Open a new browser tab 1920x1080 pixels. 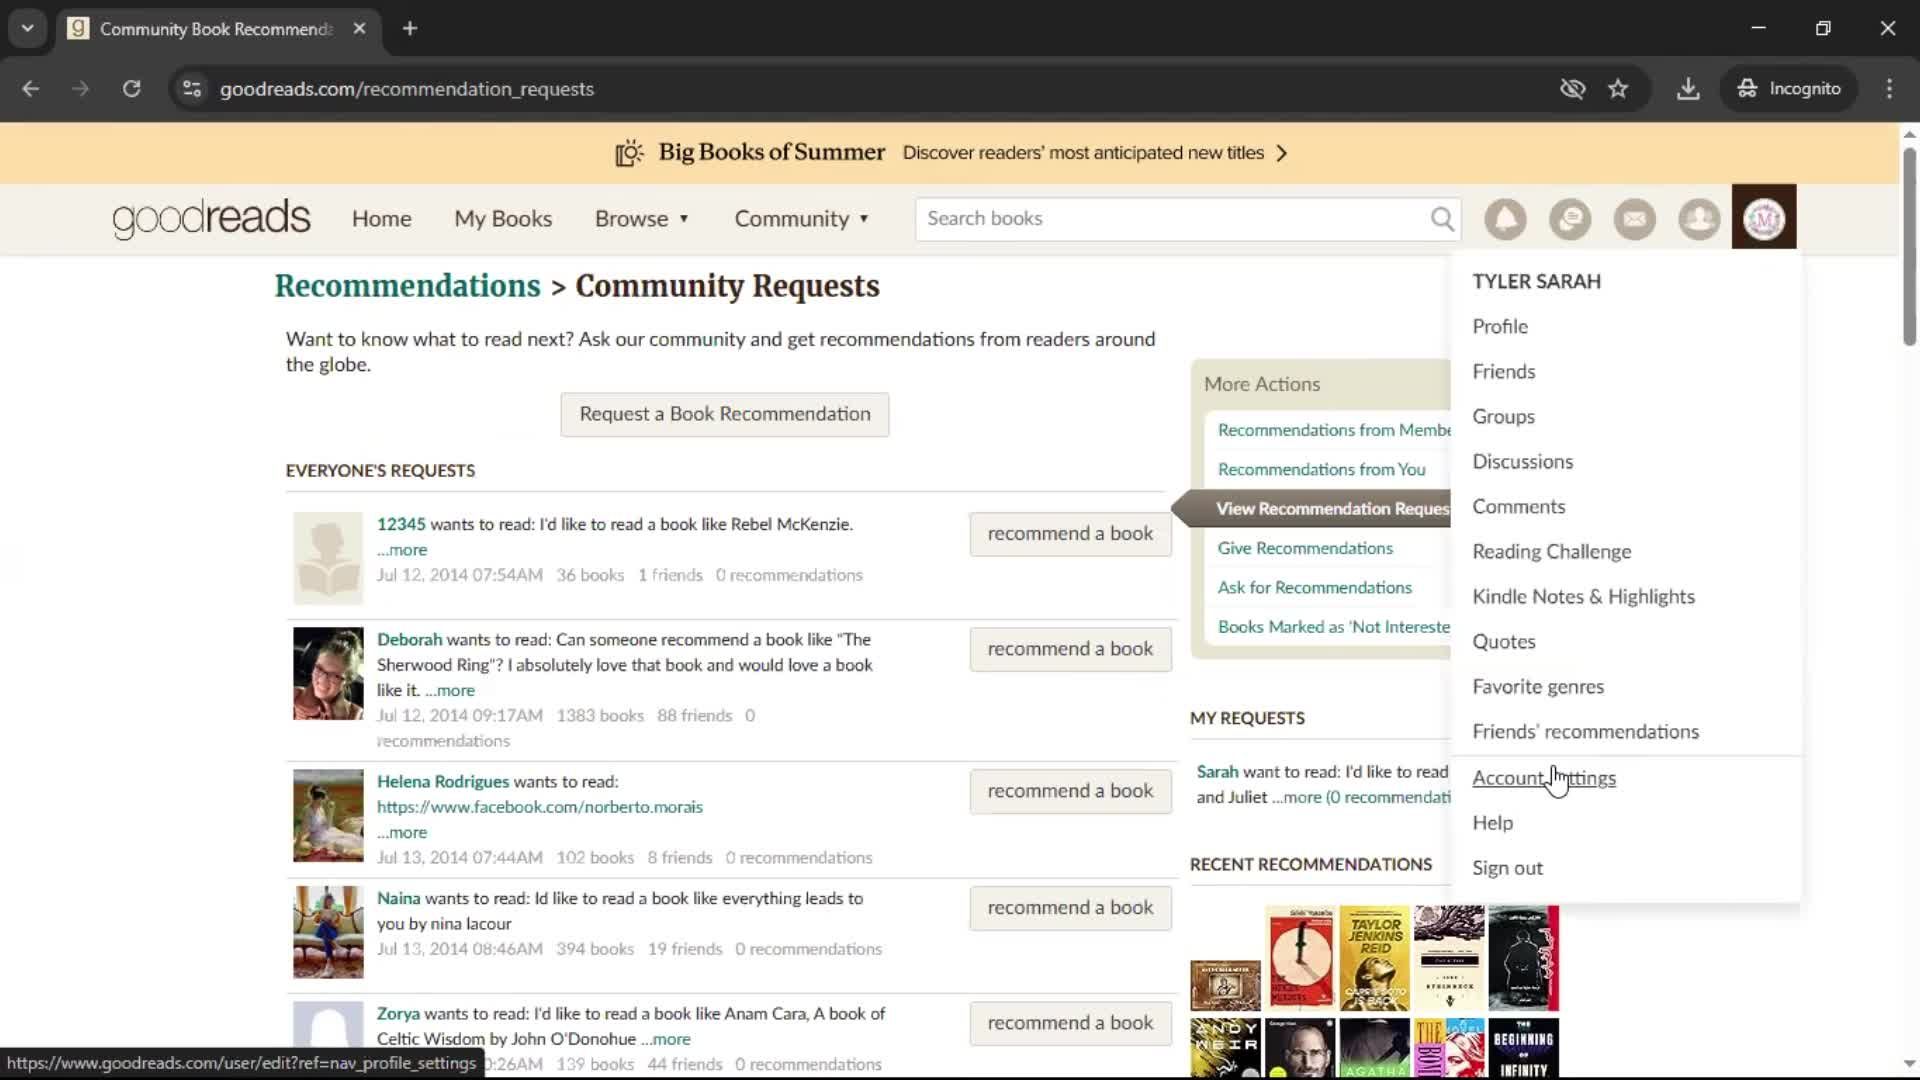tap(410, 29)
